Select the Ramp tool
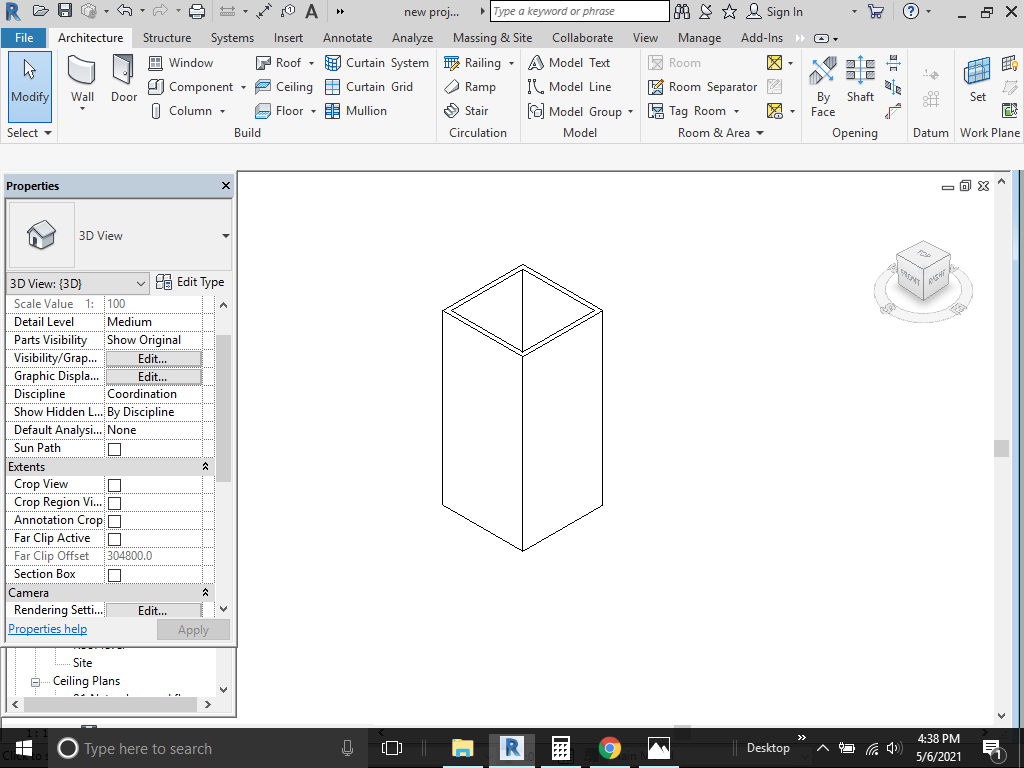1024x768 pixels. click(x=470, y=87)
